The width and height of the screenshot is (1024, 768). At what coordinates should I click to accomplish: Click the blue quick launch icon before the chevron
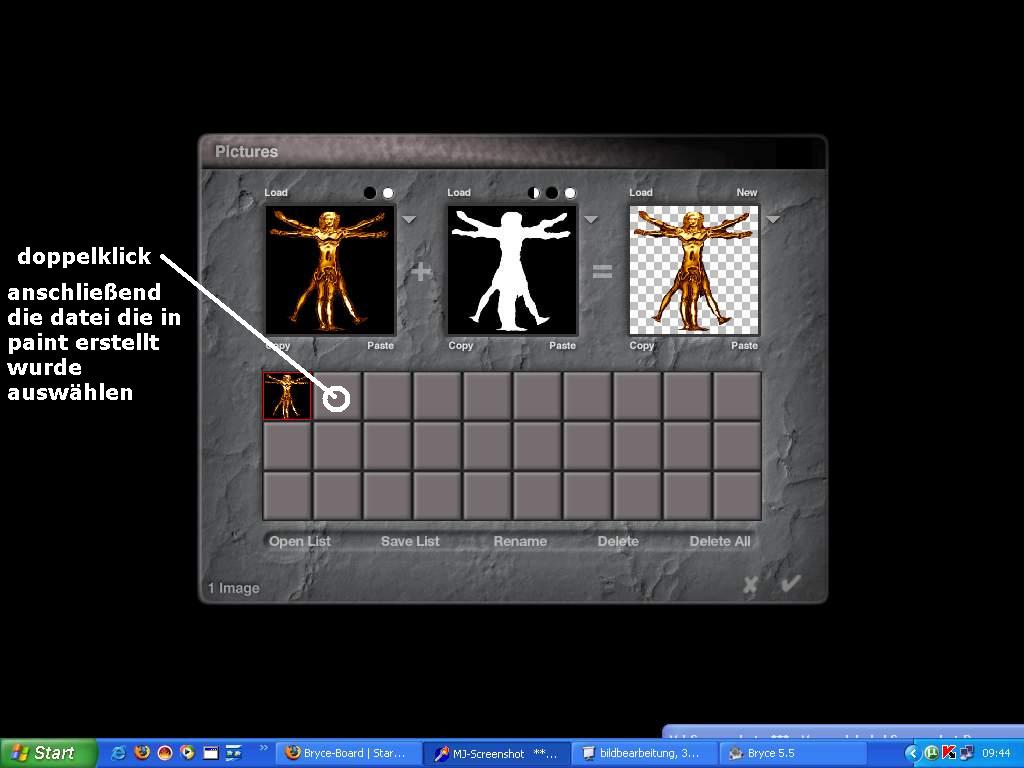coord(234,753)
